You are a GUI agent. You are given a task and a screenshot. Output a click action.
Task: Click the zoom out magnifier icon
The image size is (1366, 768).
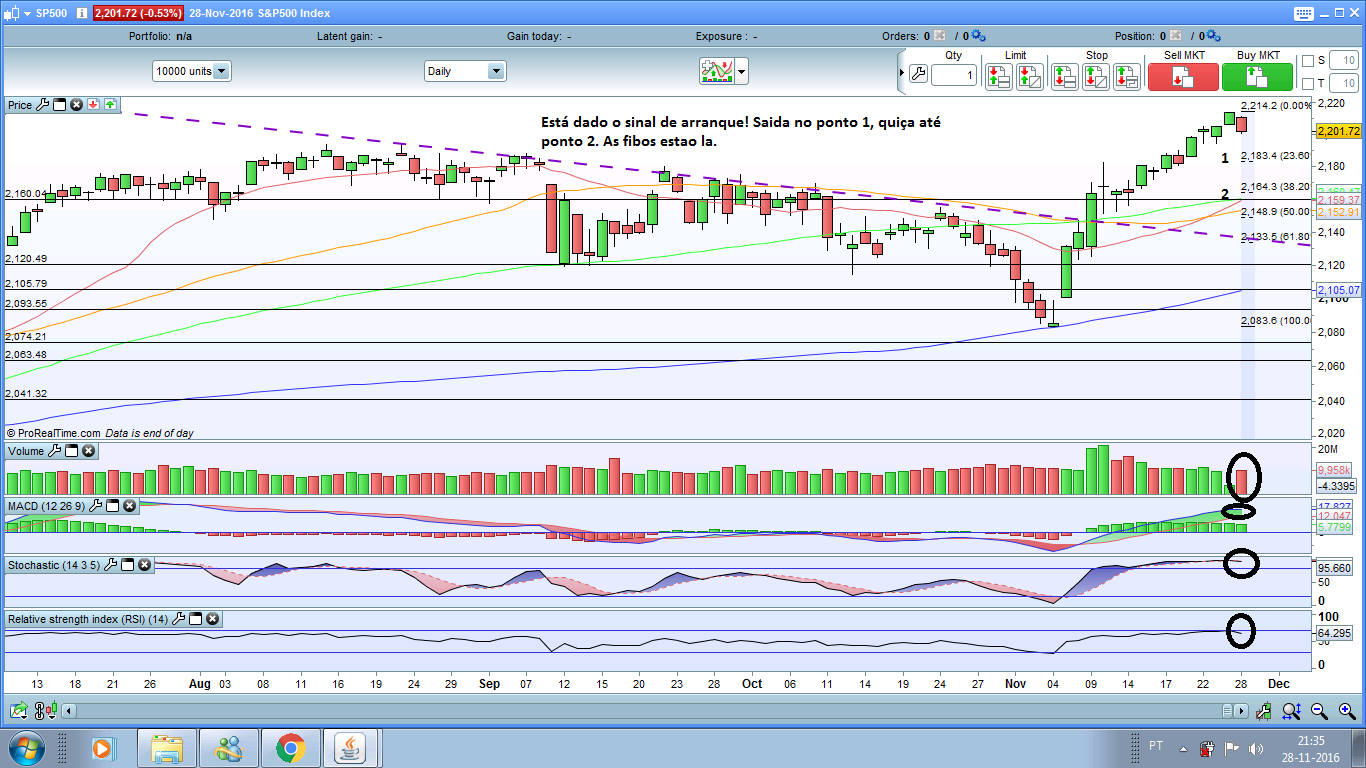click(x=1319, y=711)
